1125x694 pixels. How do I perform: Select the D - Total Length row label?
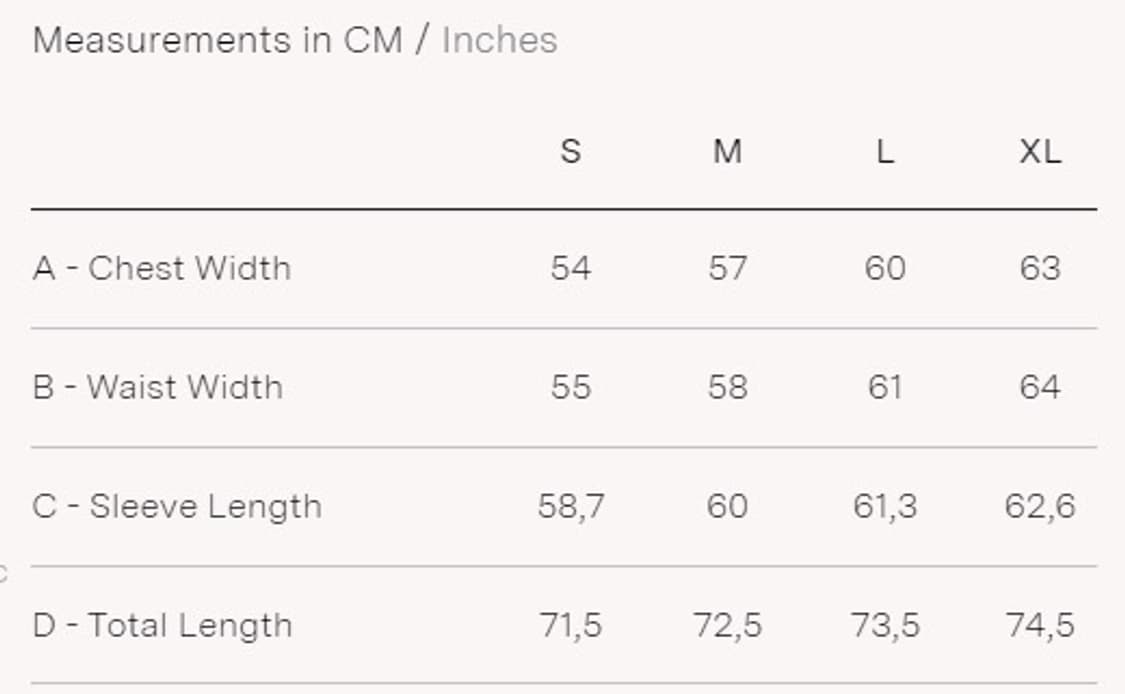click(163, 626)
